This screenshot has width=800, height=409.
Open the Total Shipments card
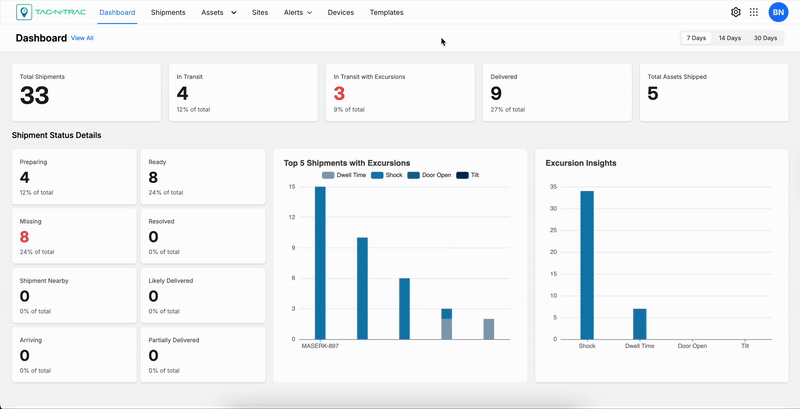pos(86,92)
